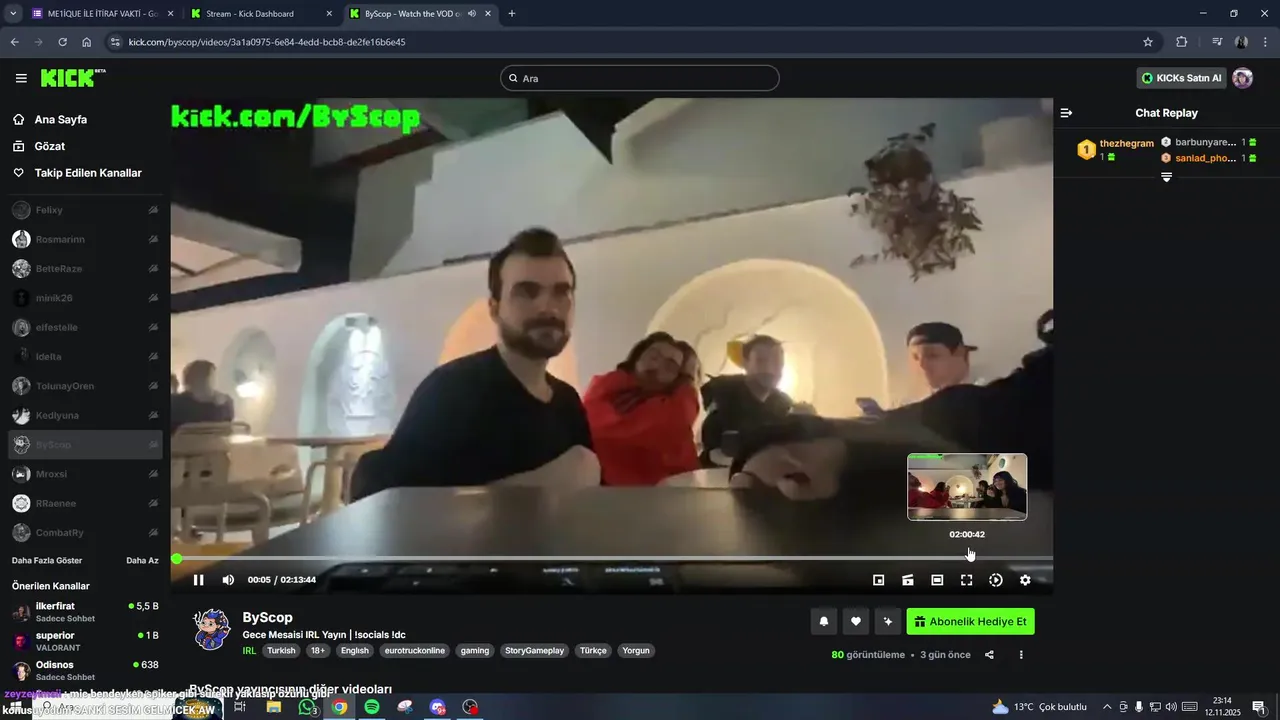Open the ByScop channel avatar
The height and width of the screenshot is (720, 1280).
pyautogui.click(x=211, y=630)
